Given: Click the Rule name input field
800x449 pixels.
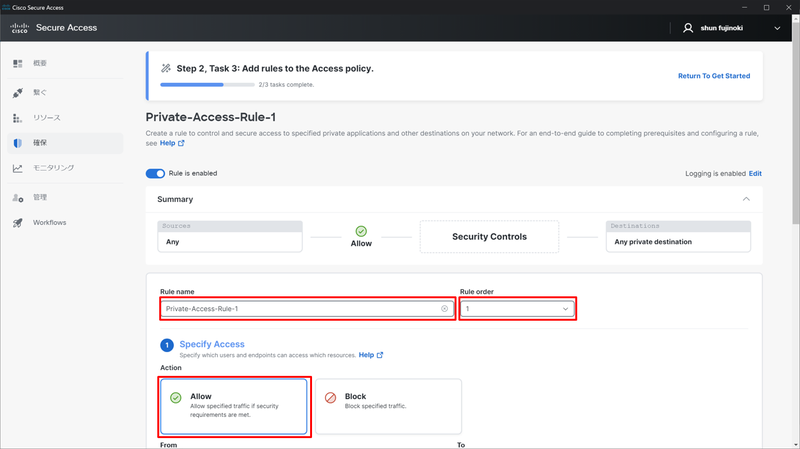Looking at the screenshot, I should (307, 309).
